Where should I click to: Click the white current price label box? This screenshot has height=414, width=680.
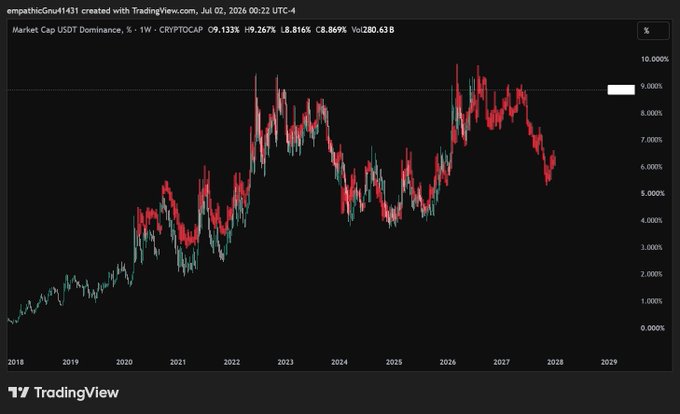pyautogui.click(x=621, y=90)
